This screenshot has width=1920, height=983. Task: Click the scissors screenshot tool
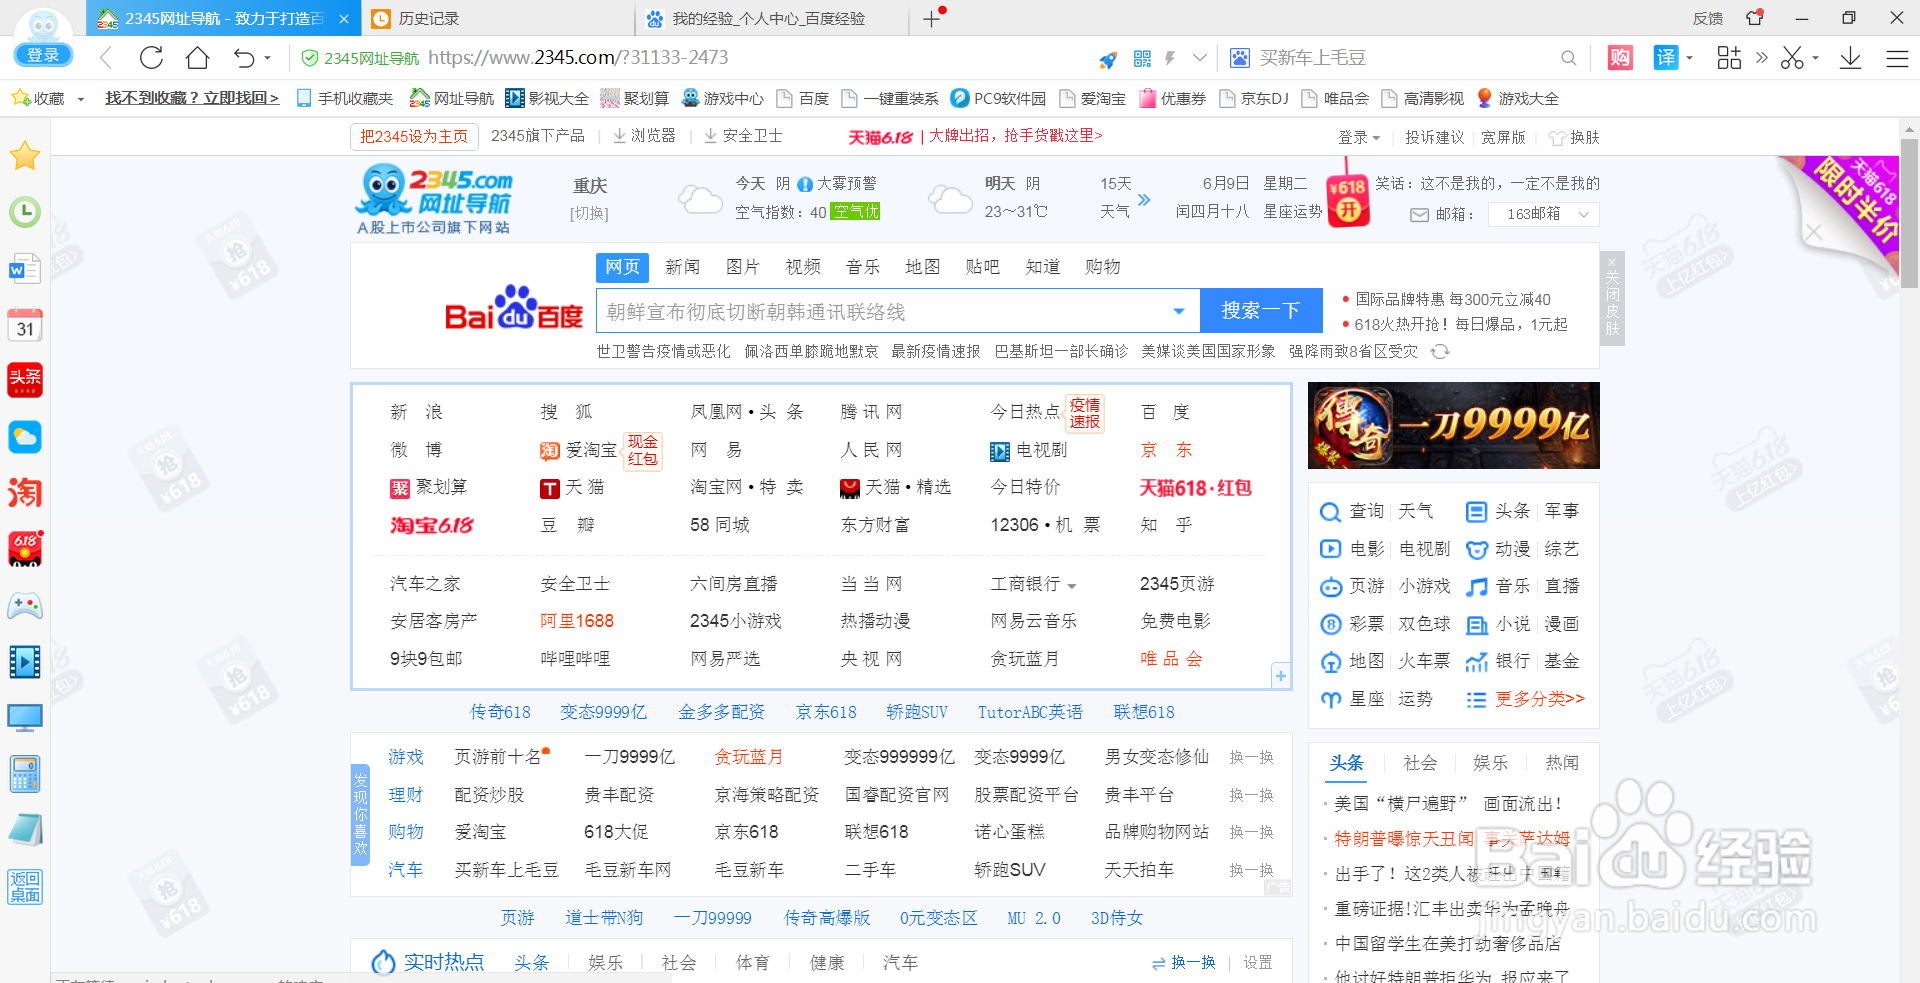click(x=1792, y=58)
